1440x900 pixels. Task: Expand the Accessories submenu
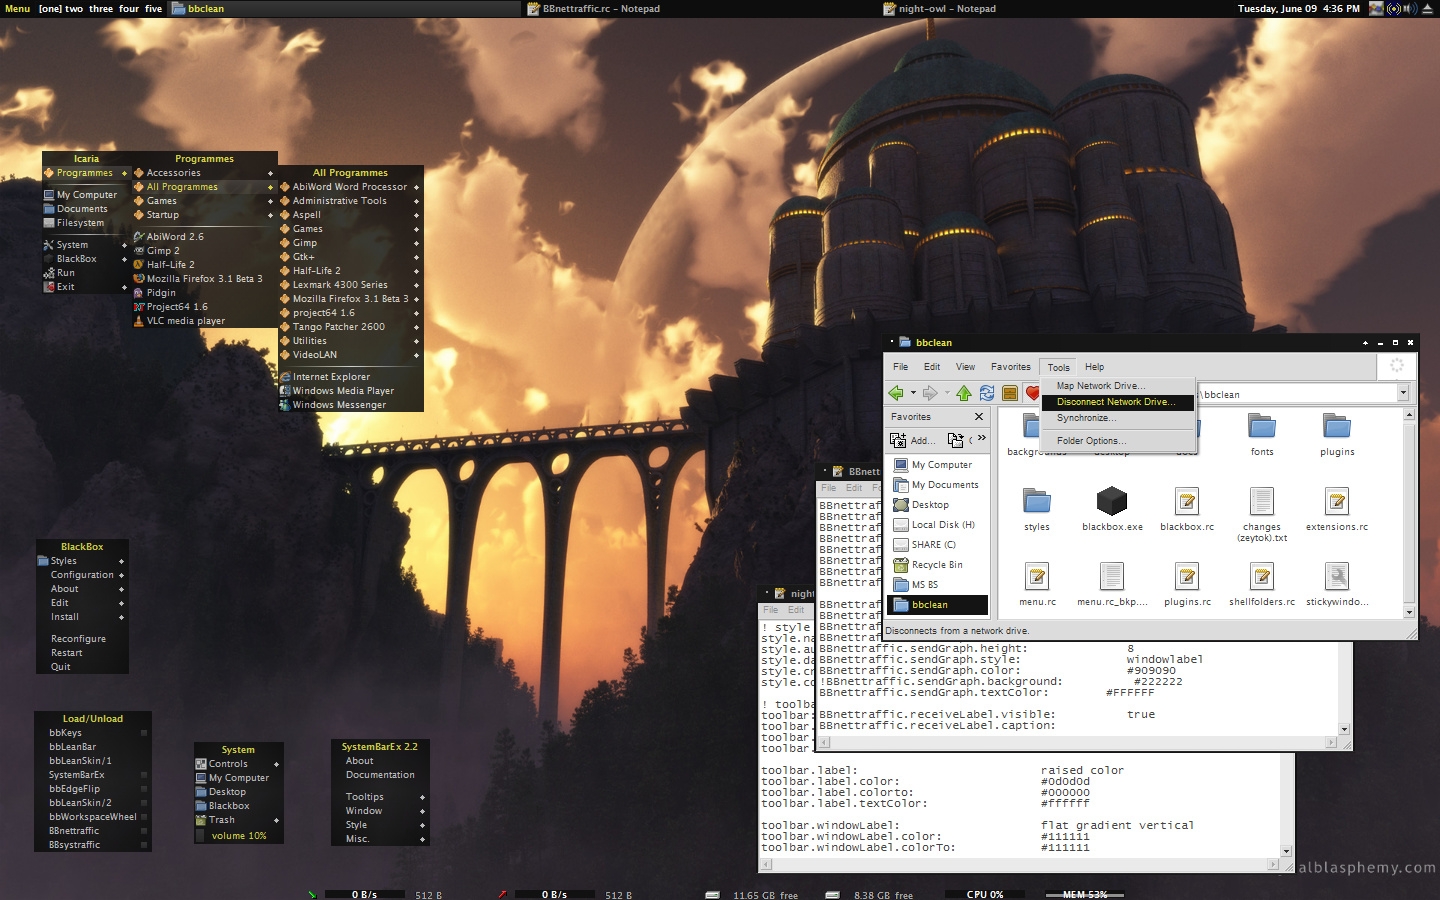(173, 173)
